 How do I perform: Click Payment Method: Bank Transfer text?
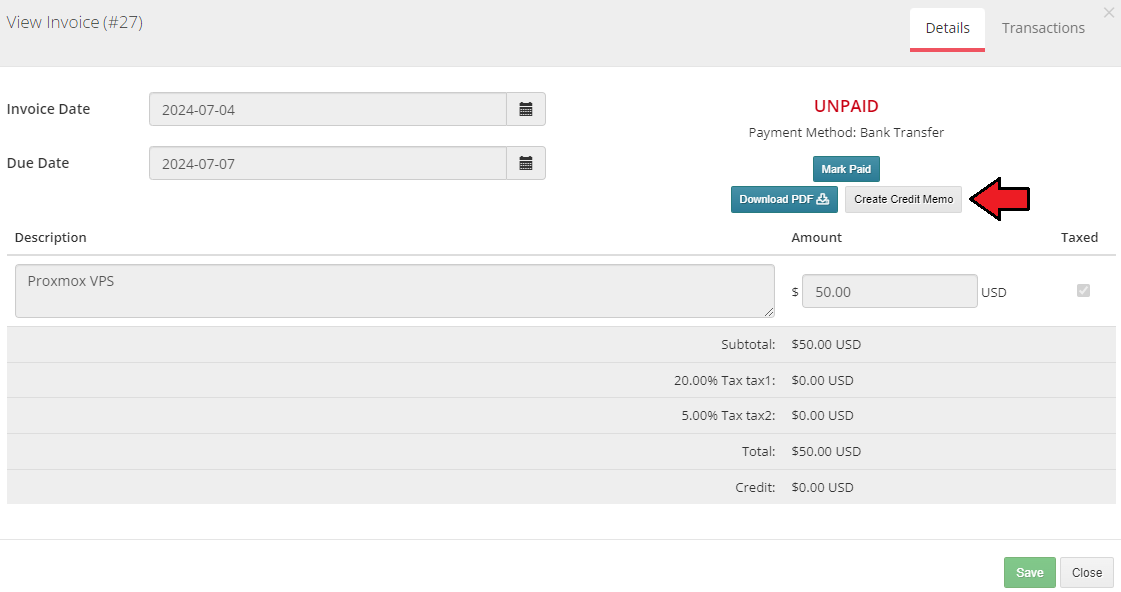coord(846,132)
